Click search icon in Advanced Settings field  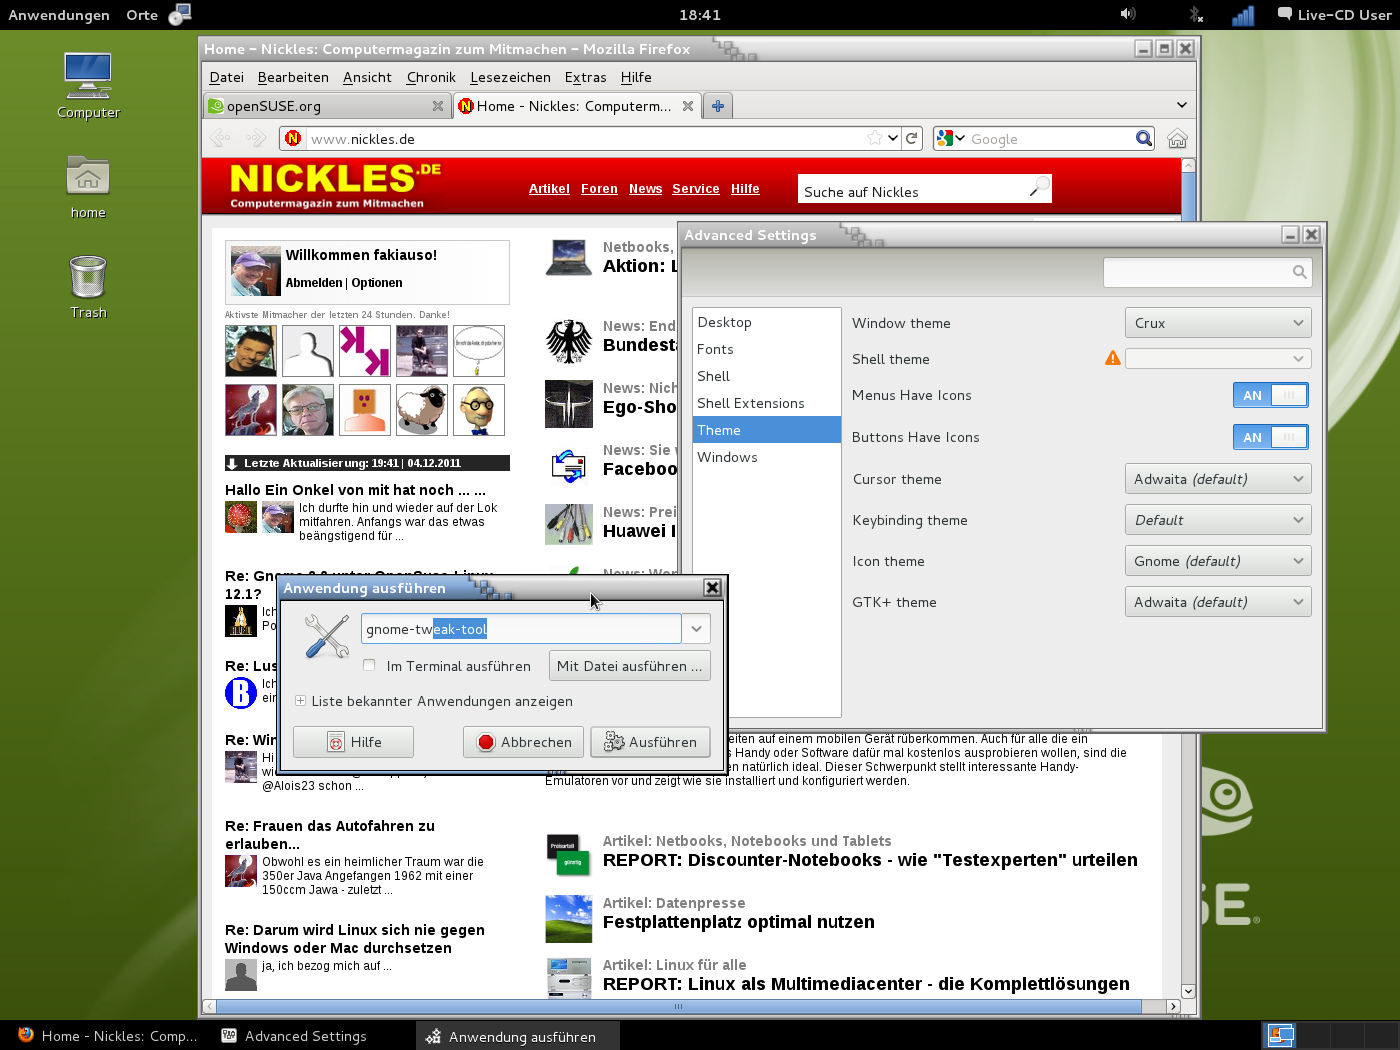click(x=1299, y=272)
